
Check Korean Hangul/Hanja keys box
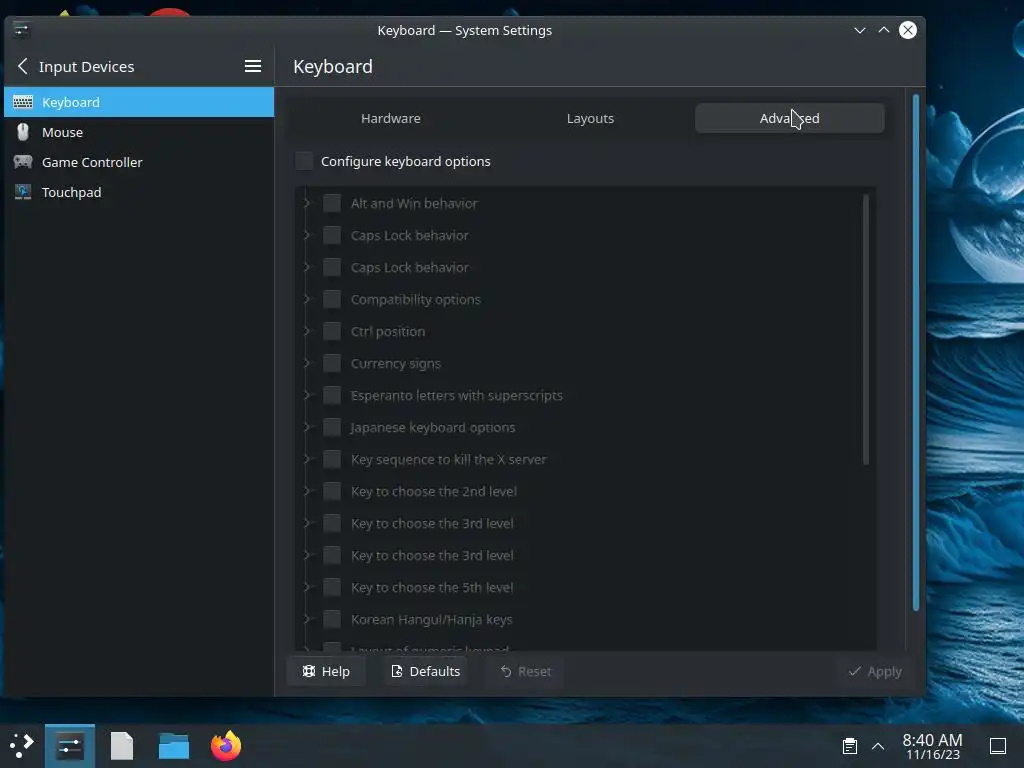click(x=332, y=619)
